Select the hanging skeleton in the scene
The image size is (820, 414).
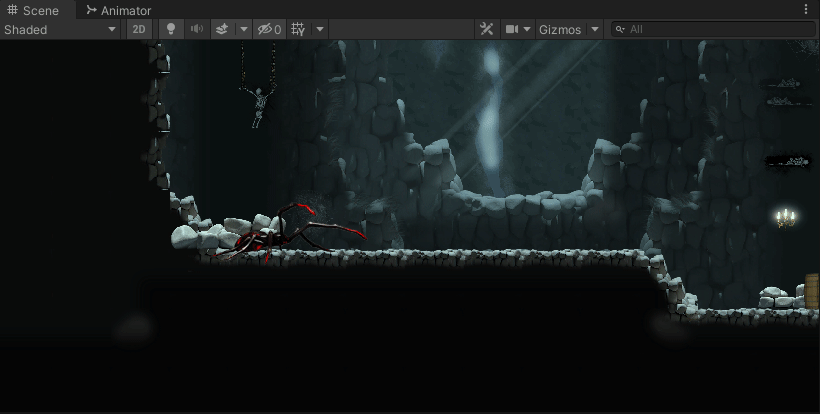point(258,107)
